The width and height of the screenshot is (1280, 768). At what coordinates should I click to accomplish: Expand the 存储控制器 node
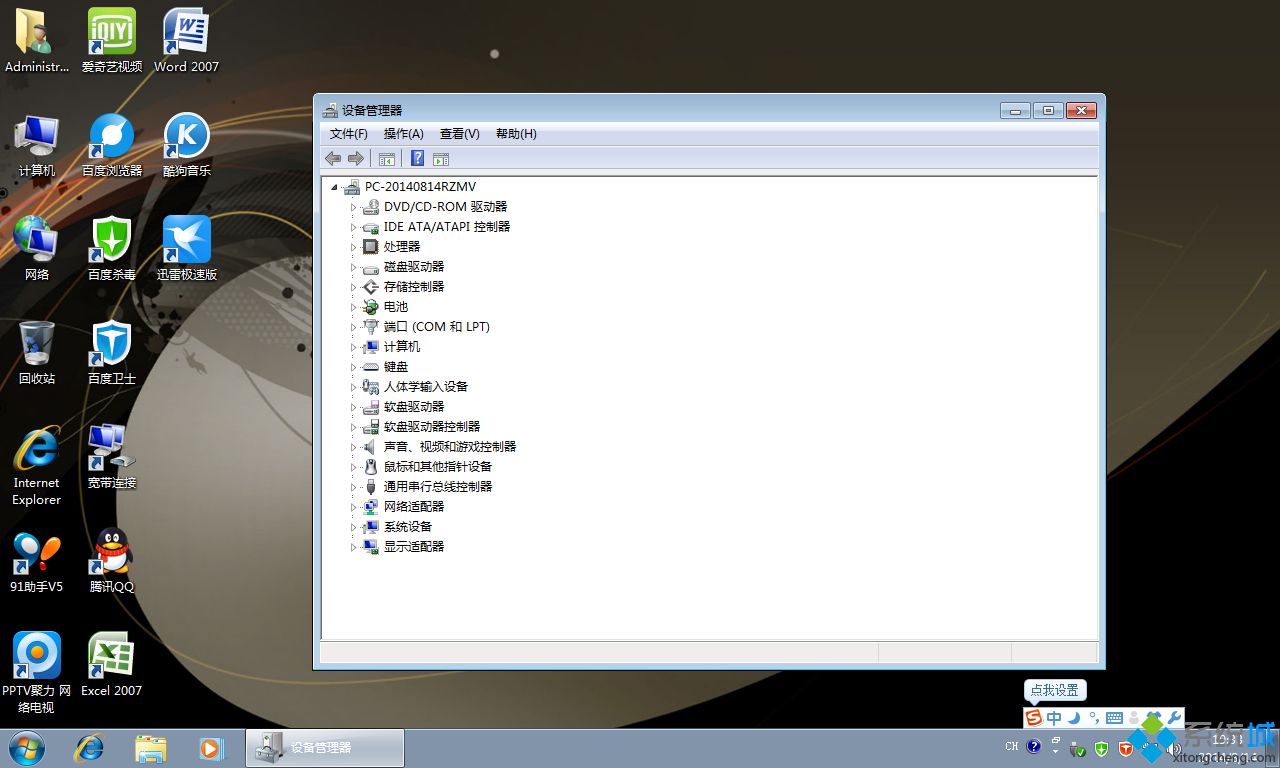353,287
